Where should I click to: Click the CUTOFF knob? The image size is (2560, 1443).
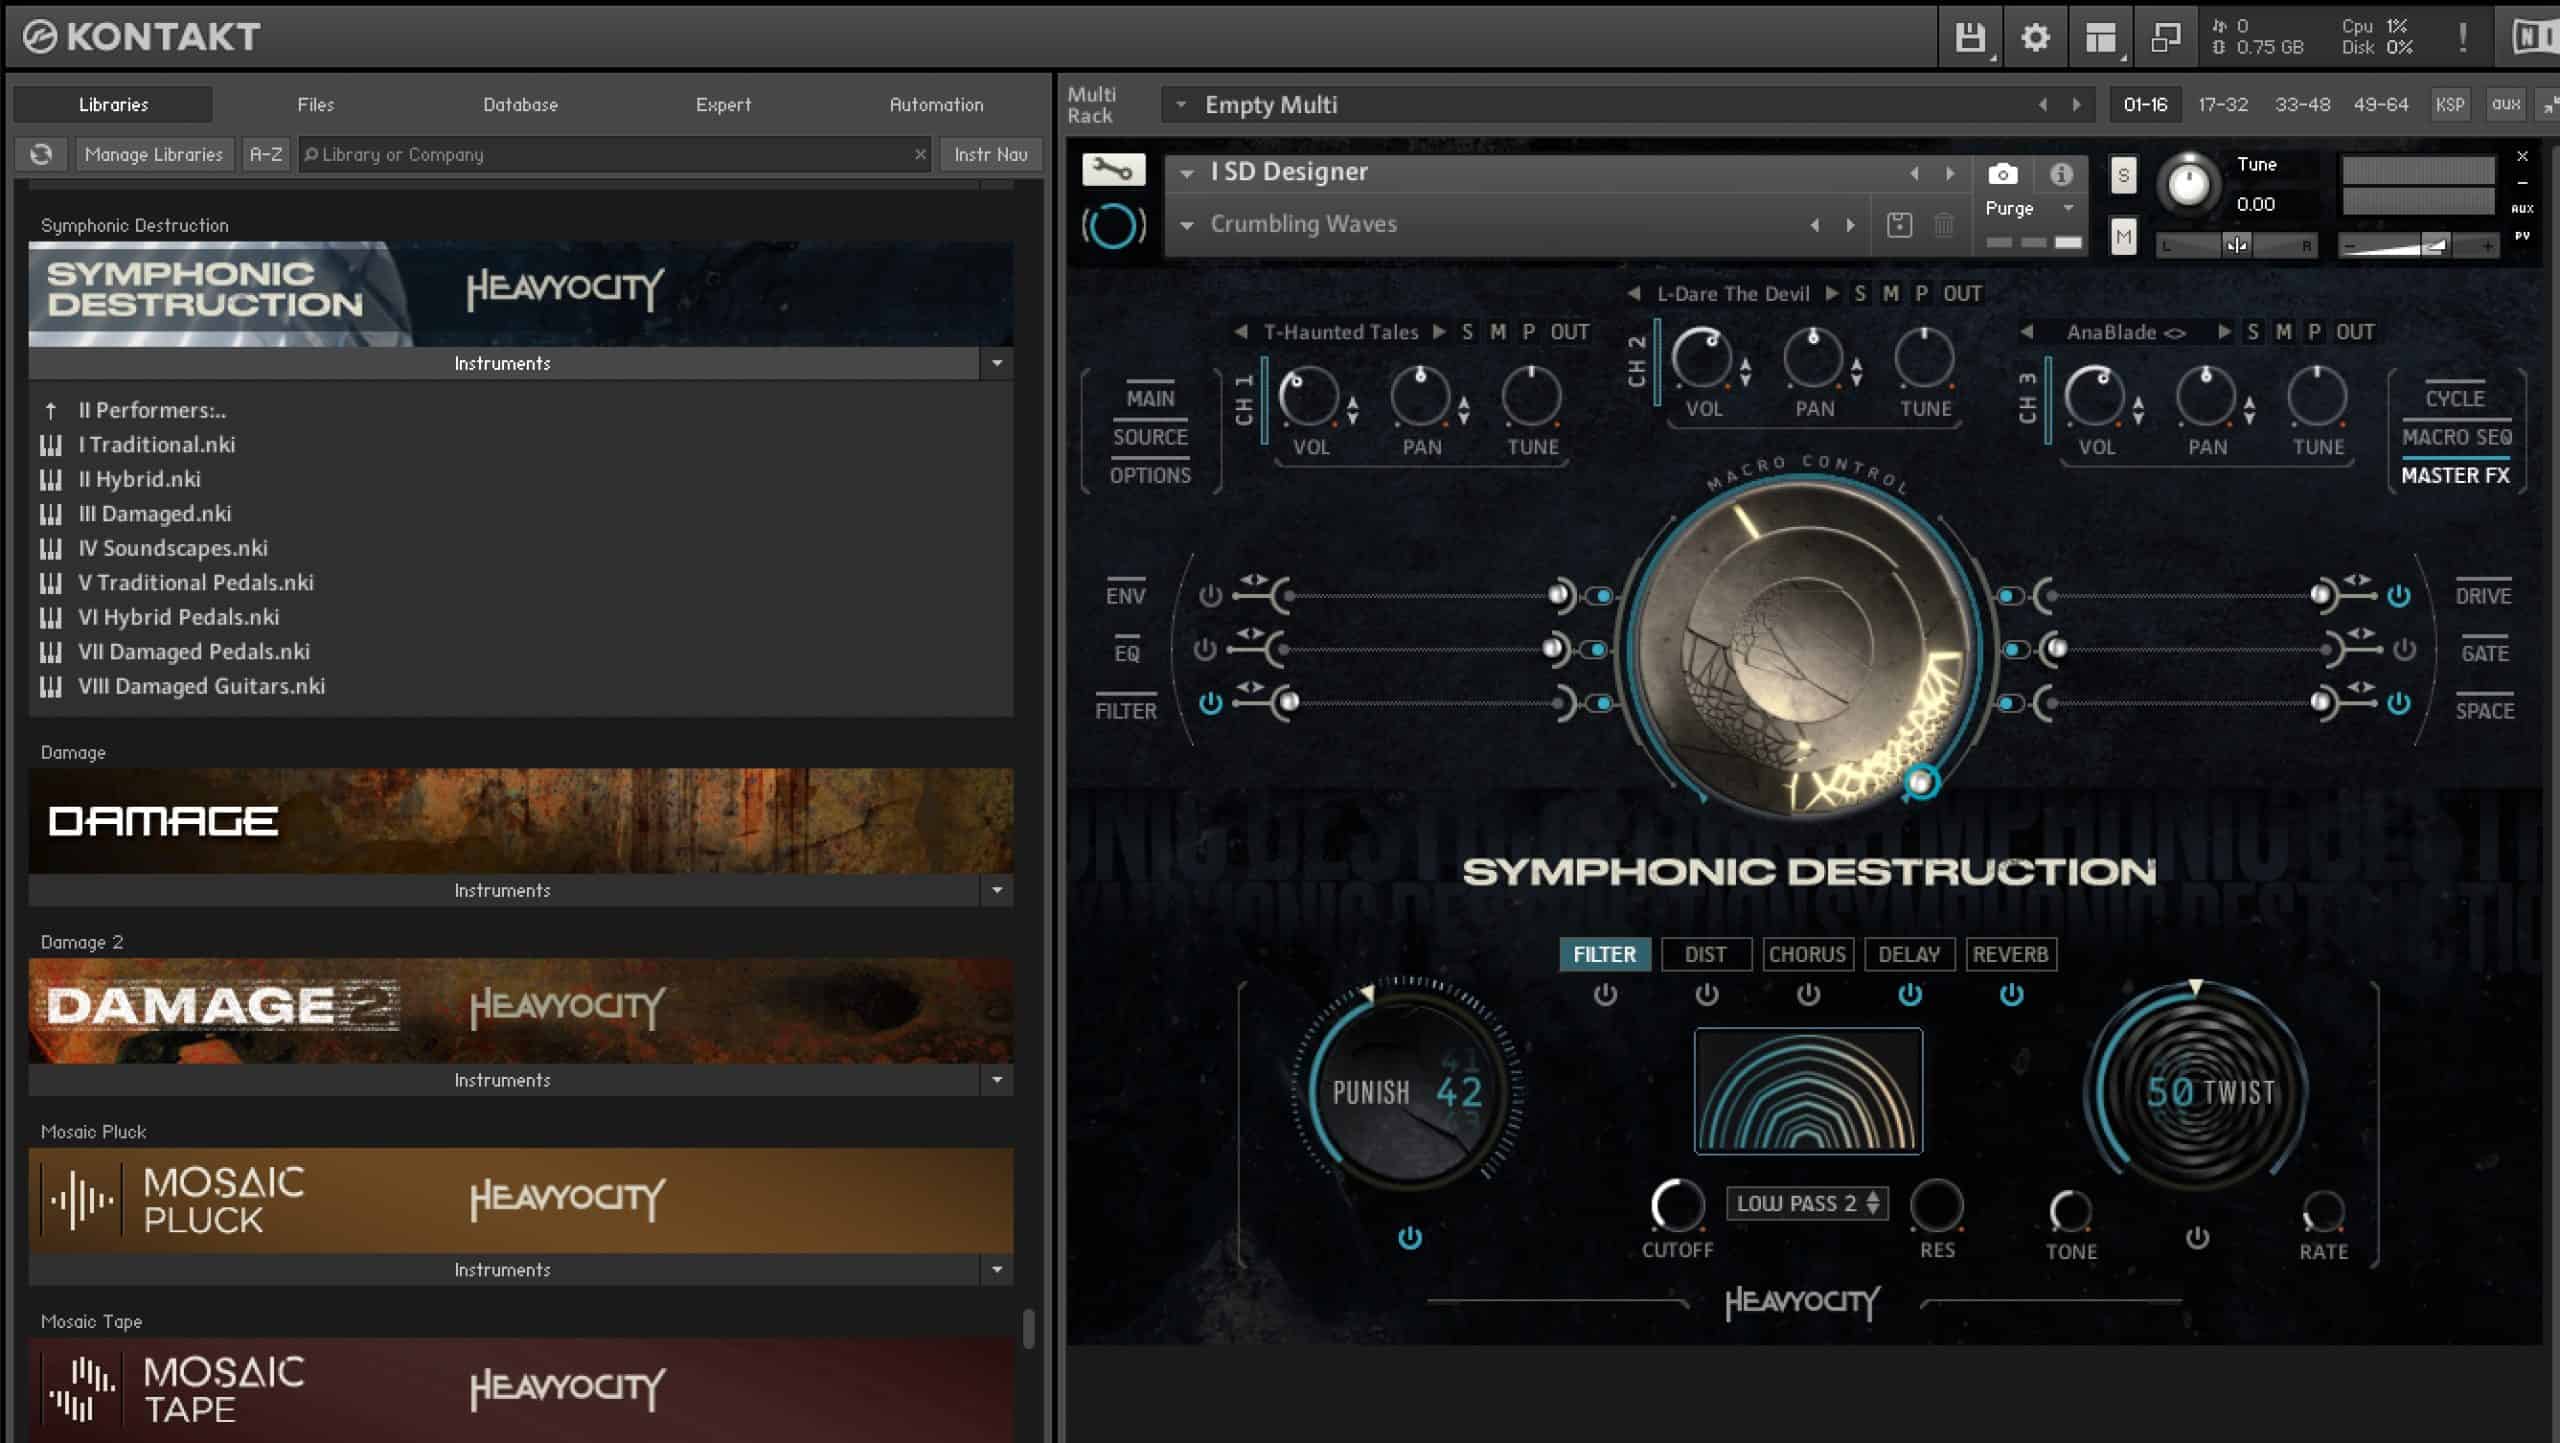(1676, 1206)
